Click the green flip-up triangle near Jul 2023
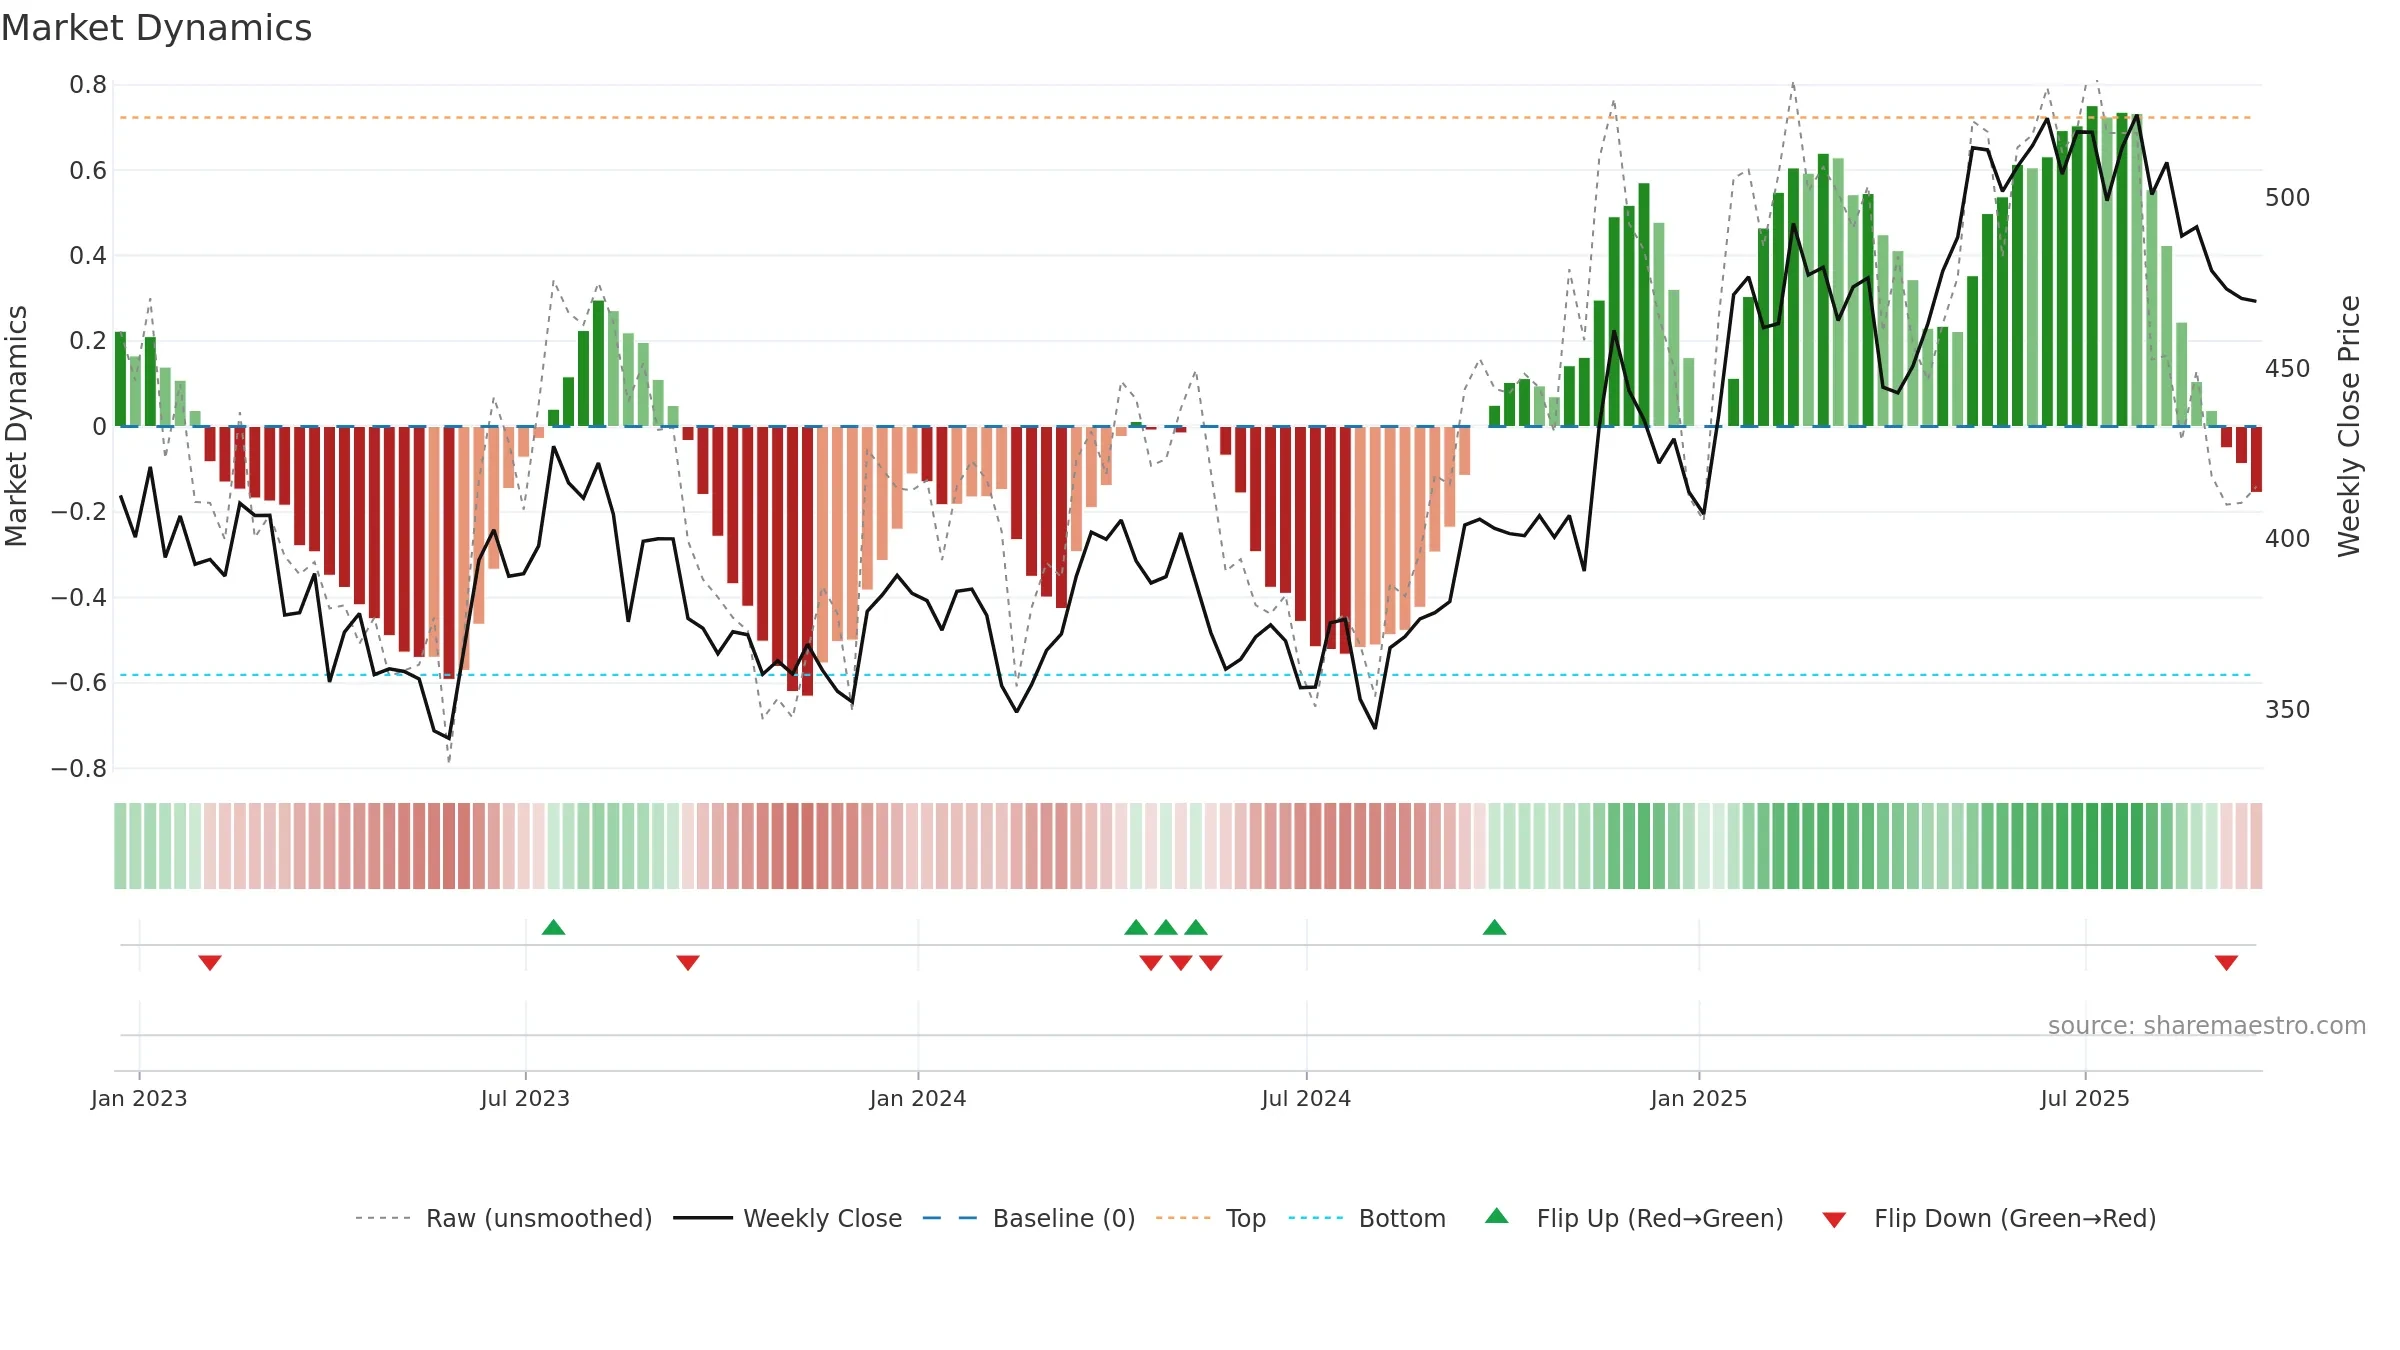This screenshot has height=1350, width=2400. pyautogui.click(x=553, y=927)
